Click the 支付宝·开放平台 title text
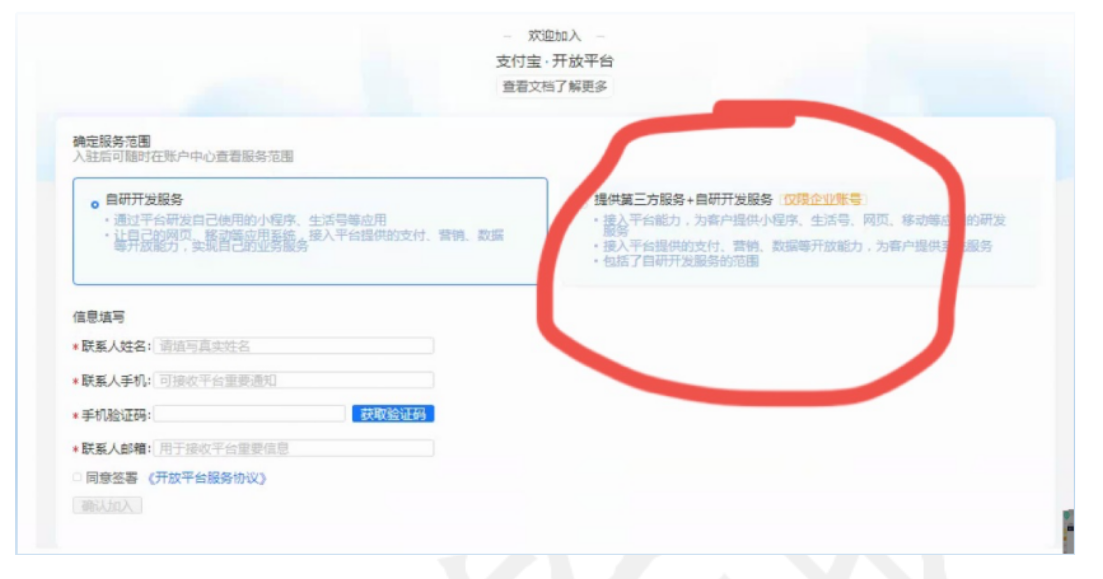This screenshot has width=1103, height=579. click(554, 61)
